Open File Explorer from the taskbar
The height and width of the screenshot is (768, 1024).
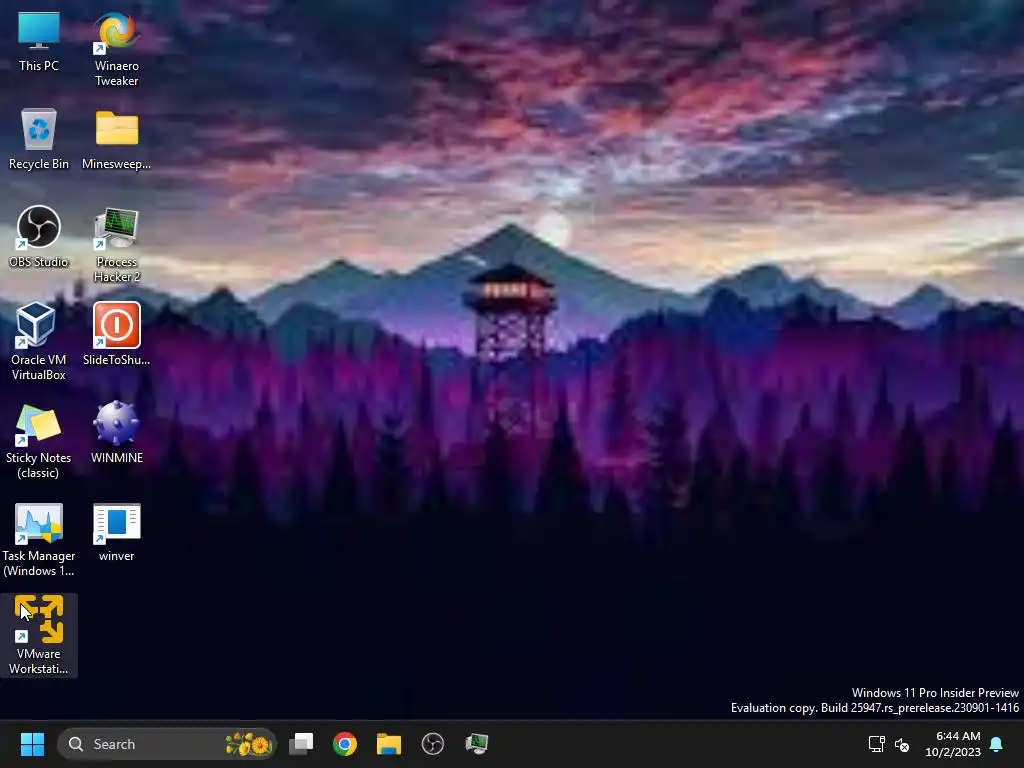coord(389,744)
